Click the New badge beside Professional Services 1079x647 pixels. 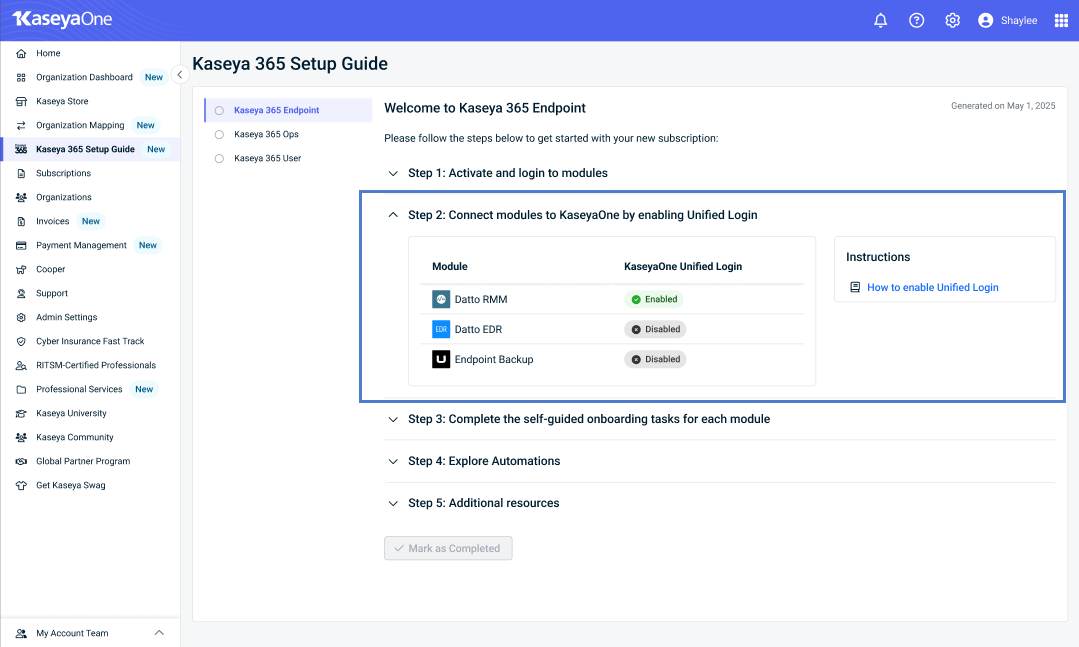coord(144,390)
